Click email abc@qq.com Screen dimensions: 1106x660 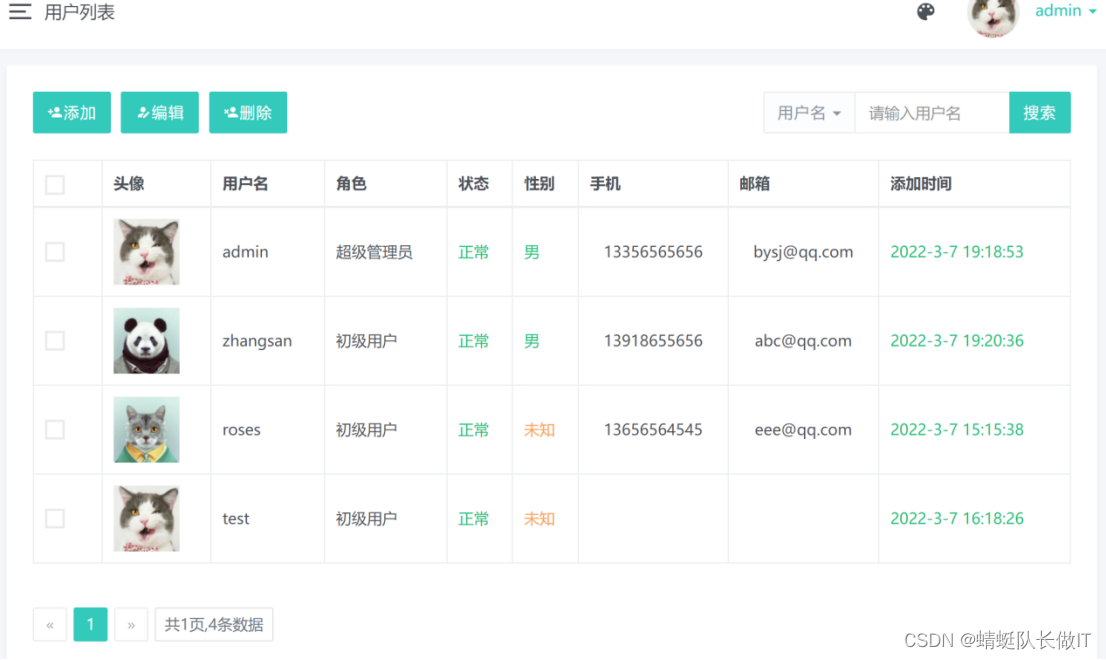pyautogui.click(x=803, y=341)
